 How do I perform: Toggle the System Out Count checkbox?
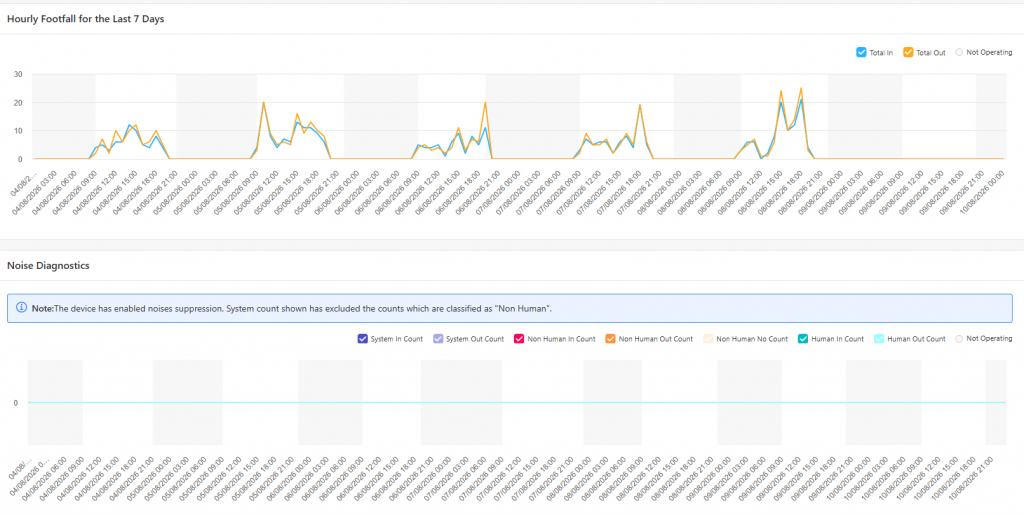pyautogui.click(x=439, y=339)
